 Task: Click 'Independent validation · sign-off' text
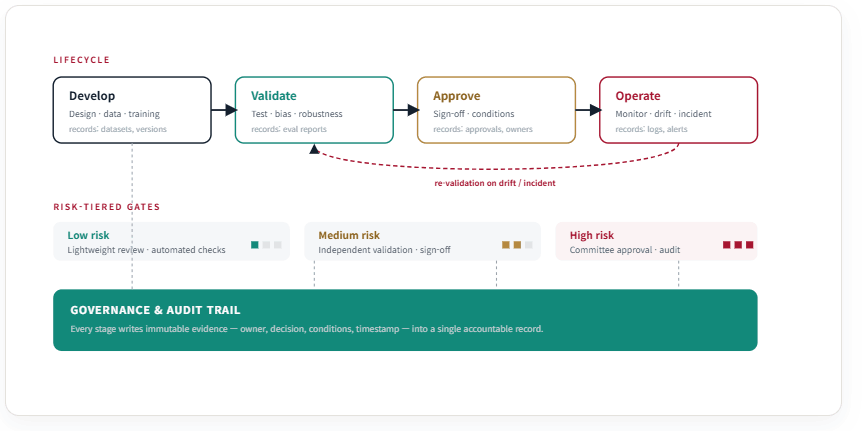pyautogui.click(x=384, y=250)
